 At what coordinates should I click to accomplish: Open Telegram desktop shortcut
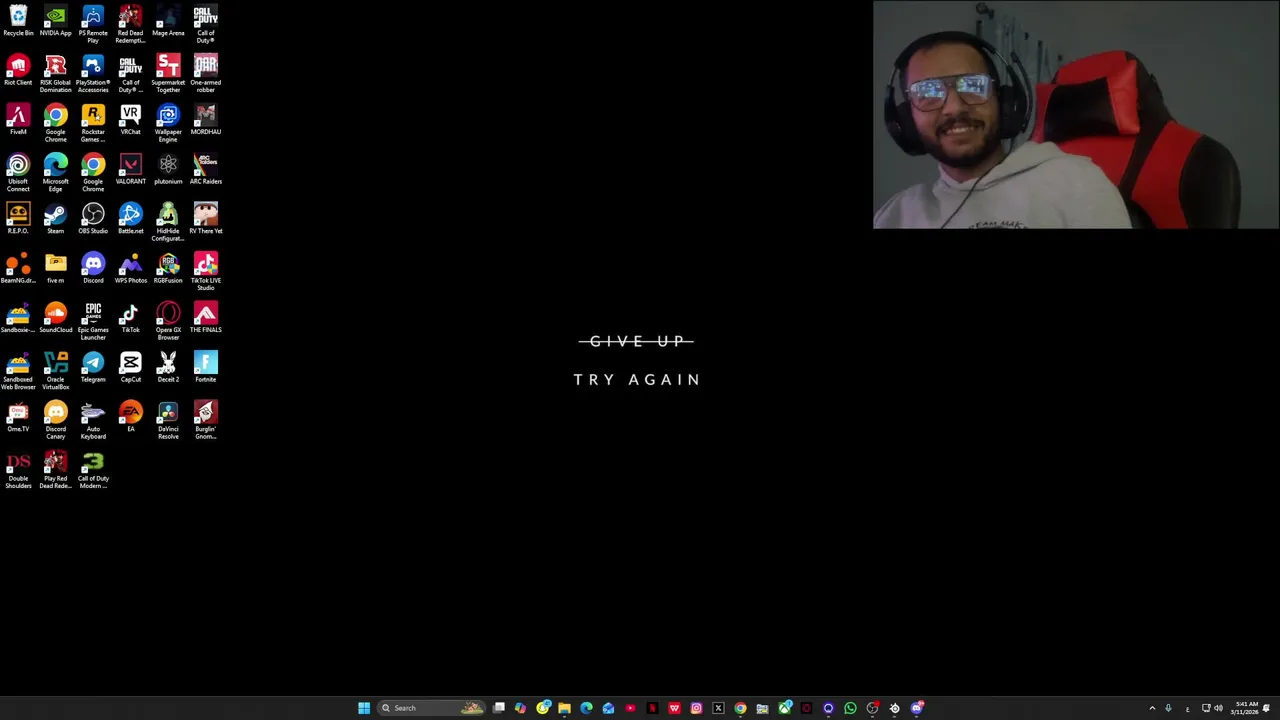(93, 368)
